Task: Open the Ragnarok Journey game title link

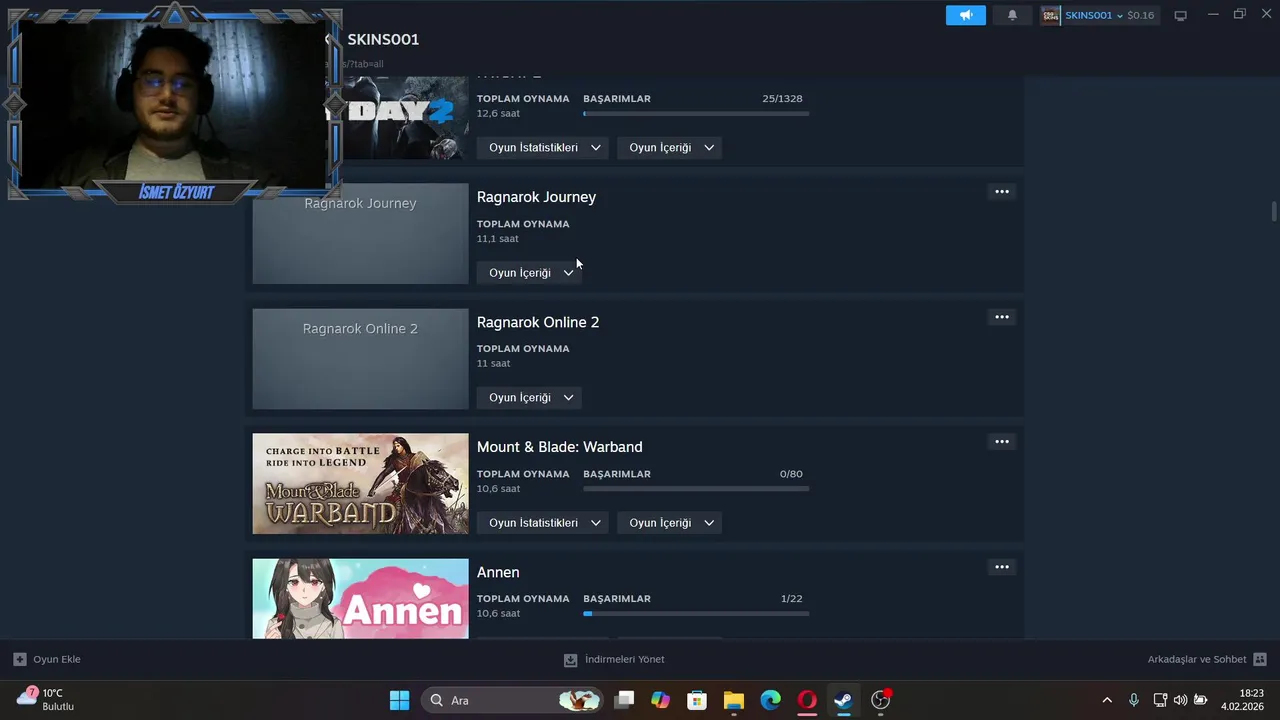Action: (x=536, y=197)
